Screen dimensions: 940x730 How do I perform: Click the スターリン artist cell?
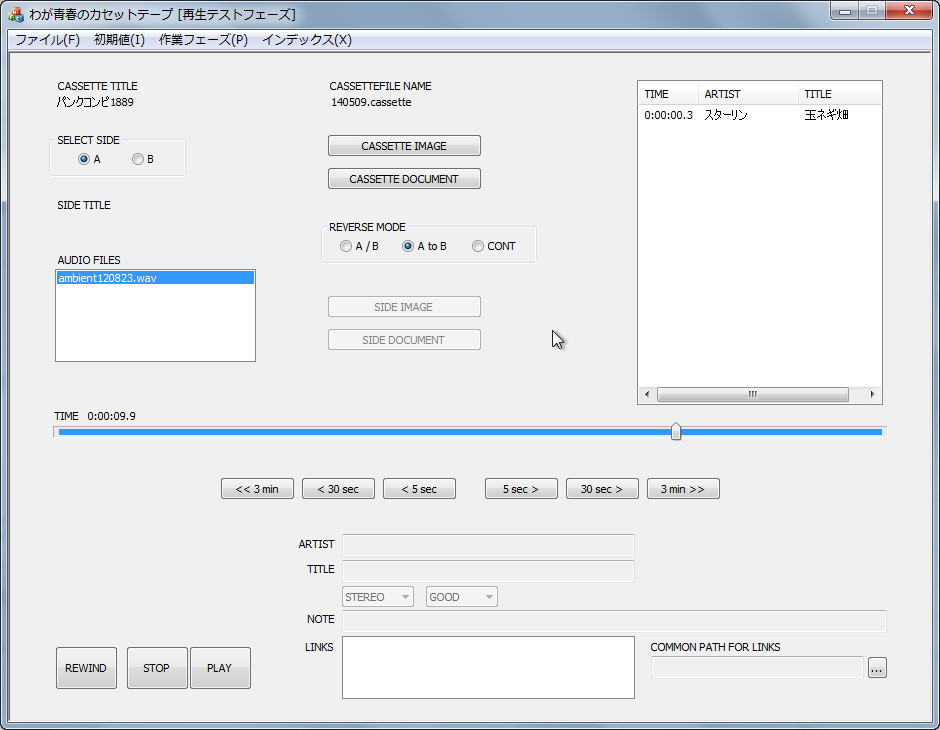725,115
